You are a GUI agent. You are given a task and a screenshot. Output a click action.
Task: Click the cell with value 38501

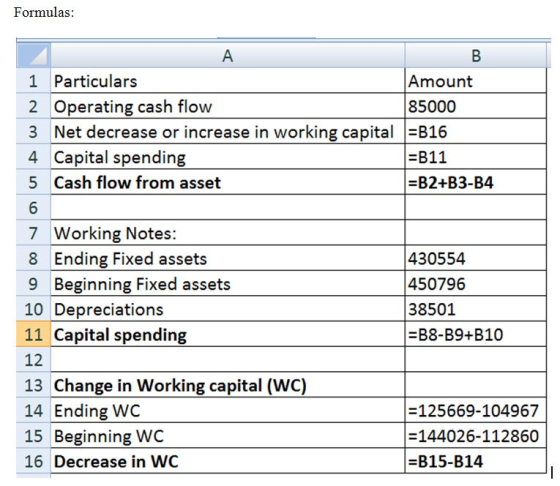pos(476,309)
